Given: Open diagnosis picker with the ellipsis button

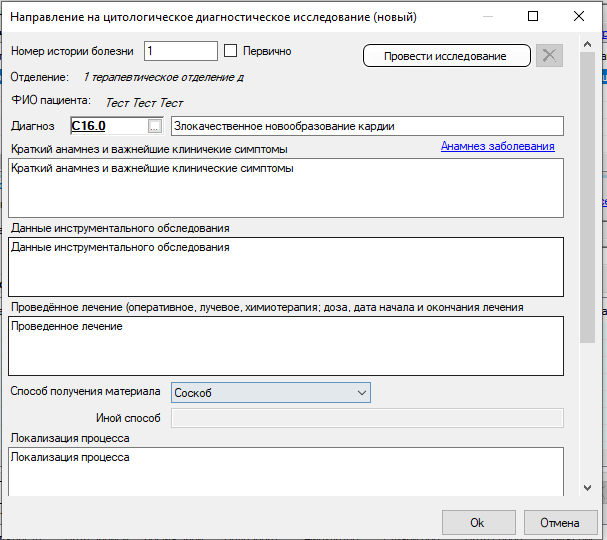Looking at the screenshot, I should (x=154, y=126).
